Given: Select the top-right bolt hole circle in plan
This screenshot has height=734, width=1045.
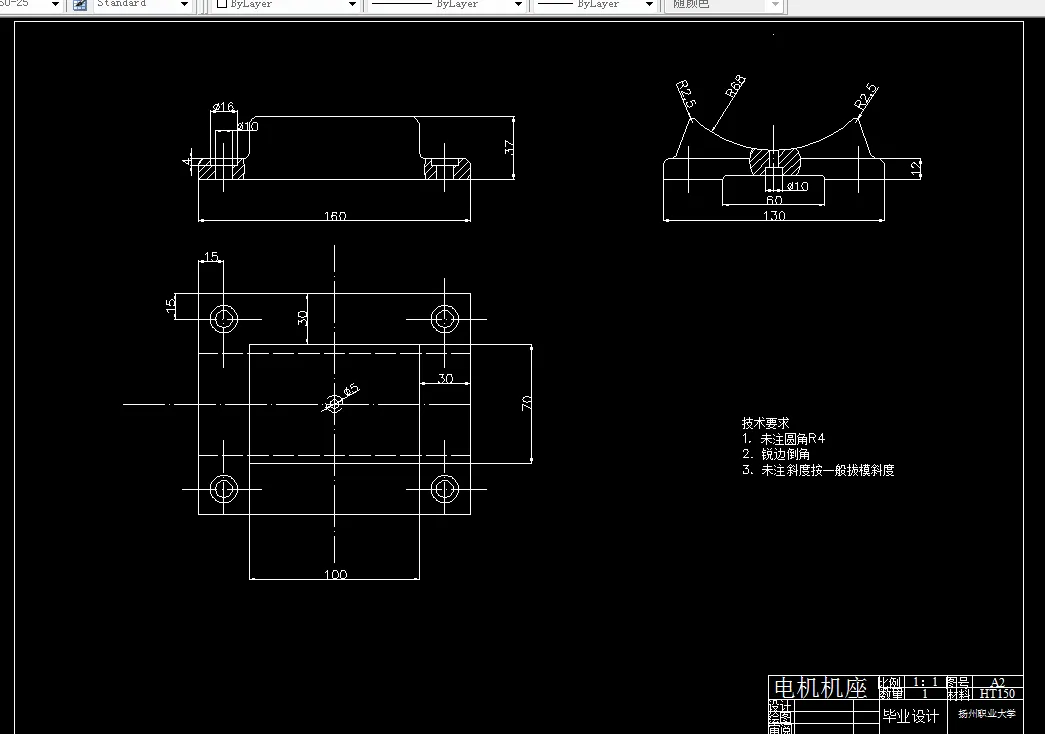Looking at the screenshot, I should pyautogui.click(x=445, y=319).
